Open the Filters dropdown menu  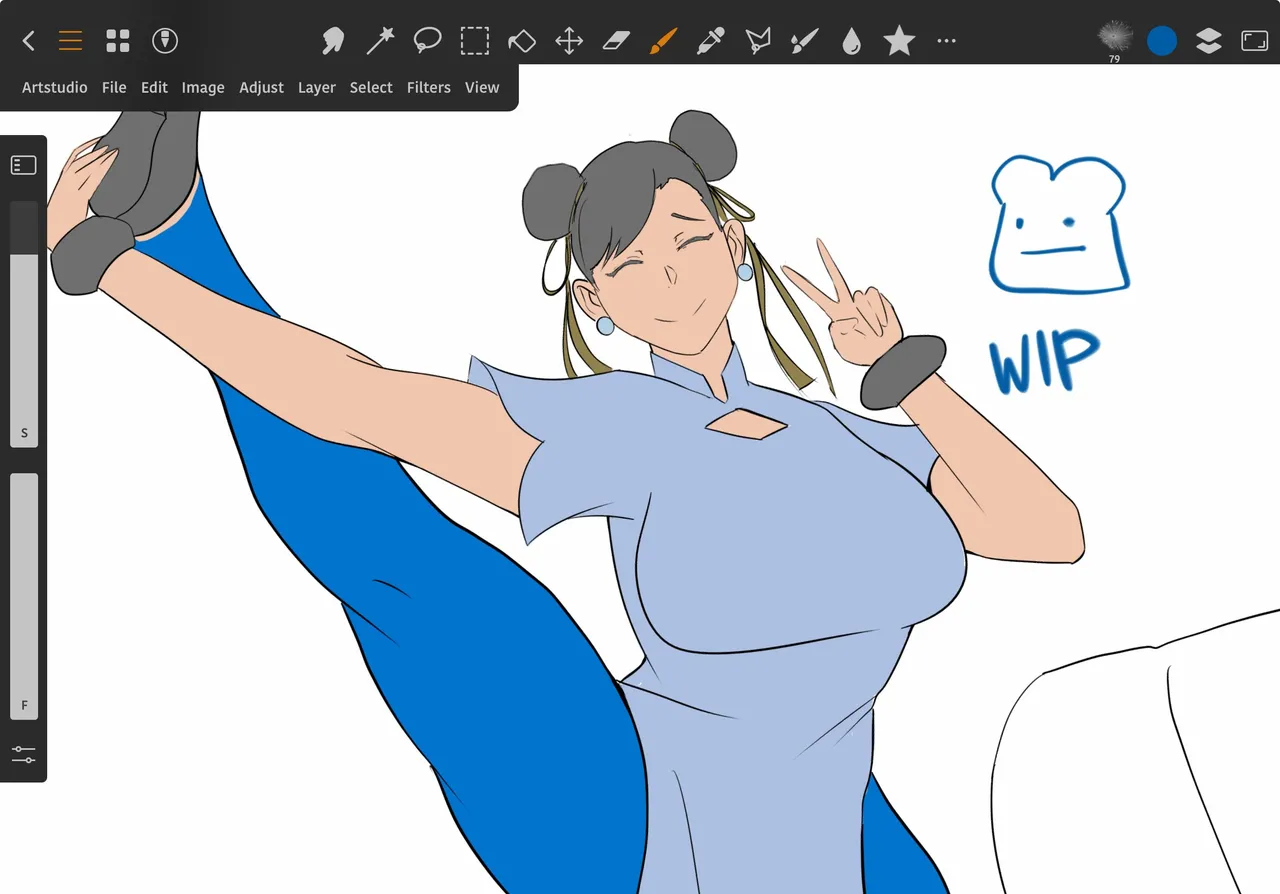tap(428, 88)
